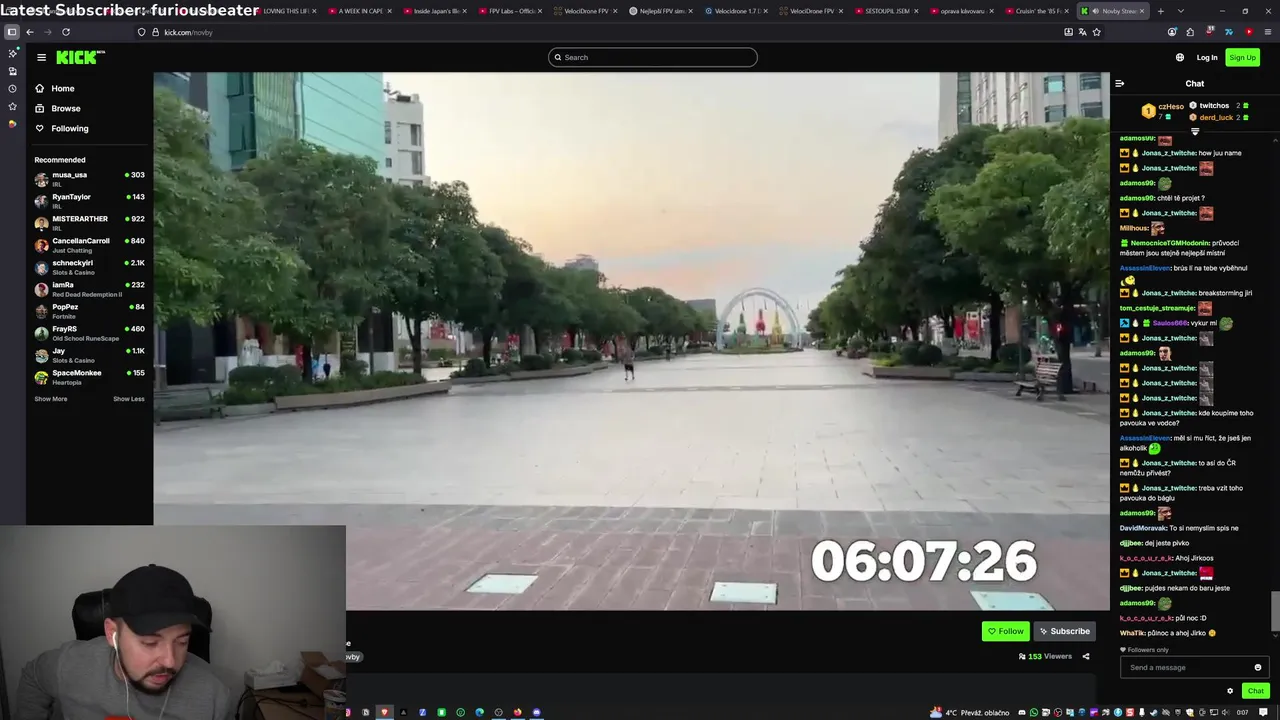This screenshot has width=1280, height=720.
Task: Go back with browser back arrow
Action: tap(30, 32)
